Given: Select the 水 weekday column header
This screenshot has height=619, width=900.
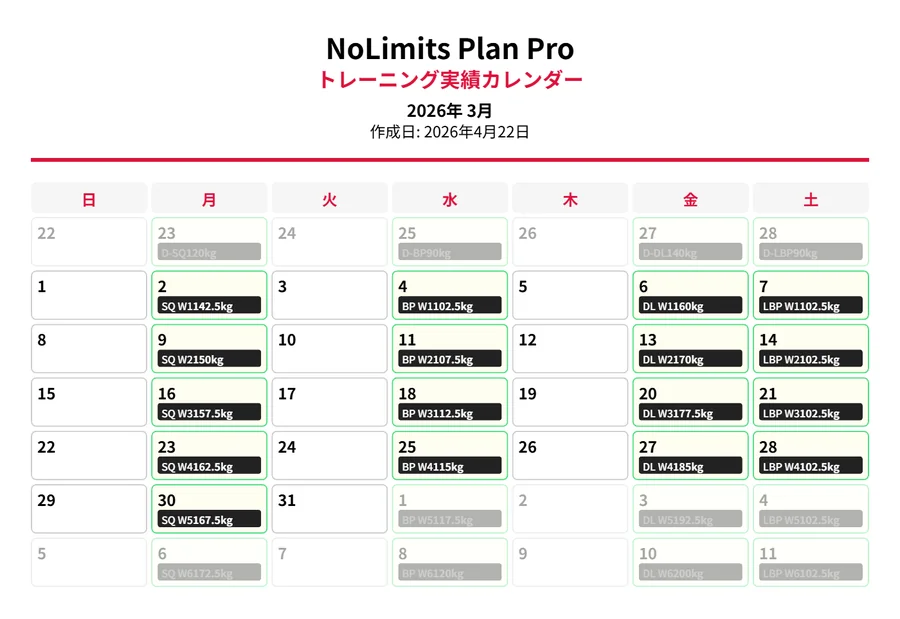Looking at the screenshot, I should click(449, 199).
